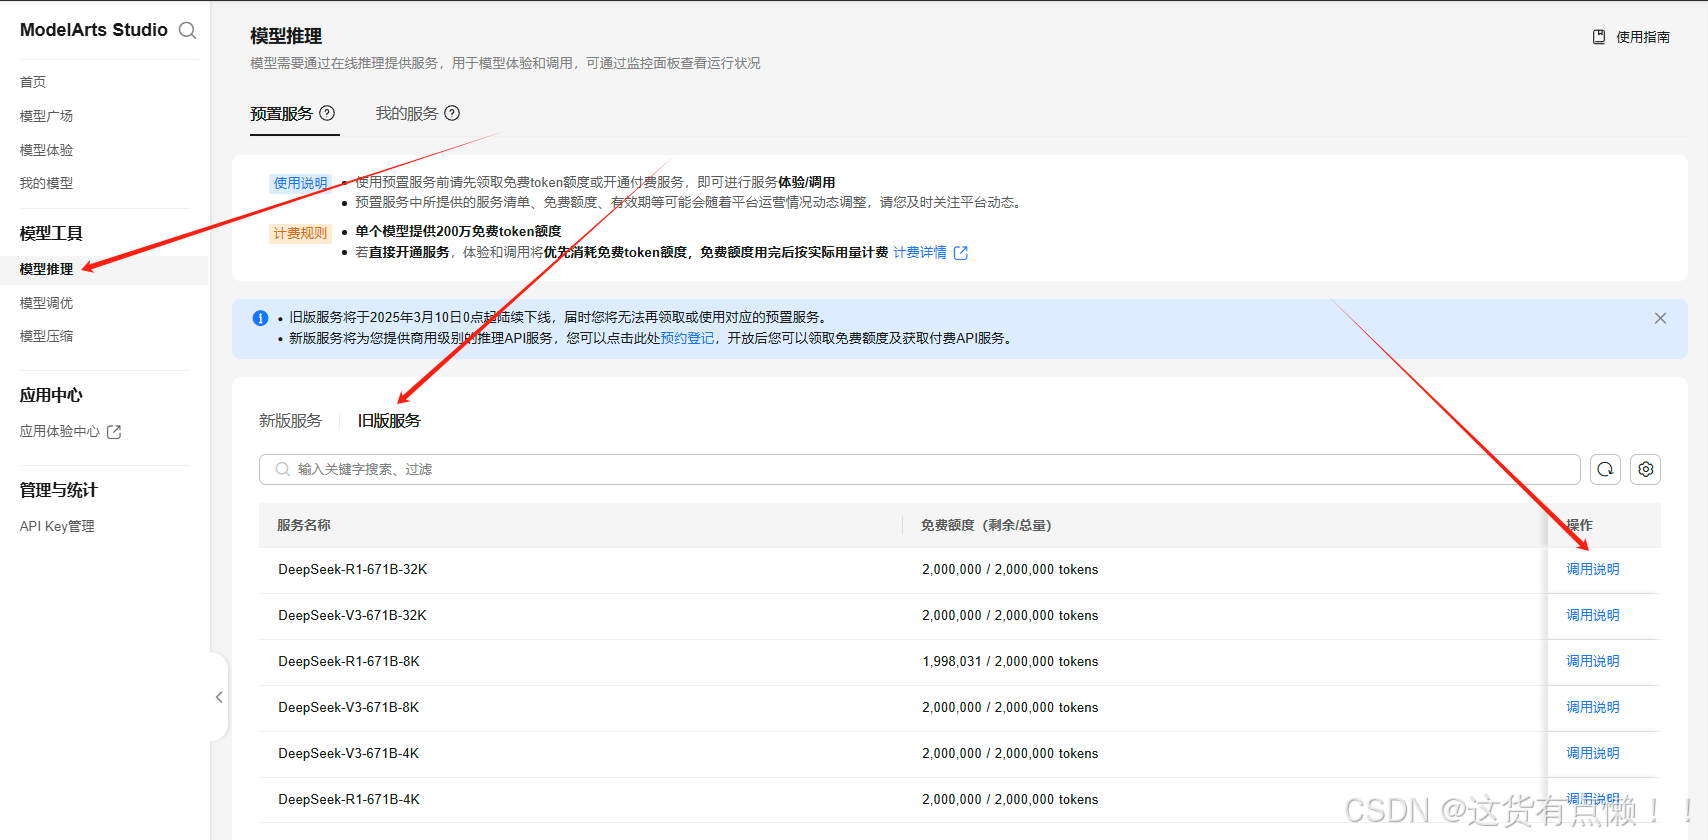Click the 免费额度 (剩余/总量) column header
The width and height of the screenshot is (1708, 840).
coord(986,525)
